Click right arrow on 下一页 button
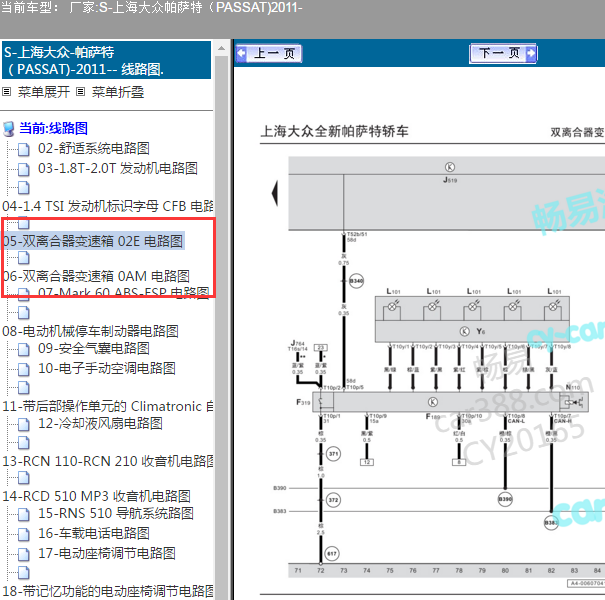Viewport: 605px width, 600px height. pyautogui.click(x=531, y=53)
